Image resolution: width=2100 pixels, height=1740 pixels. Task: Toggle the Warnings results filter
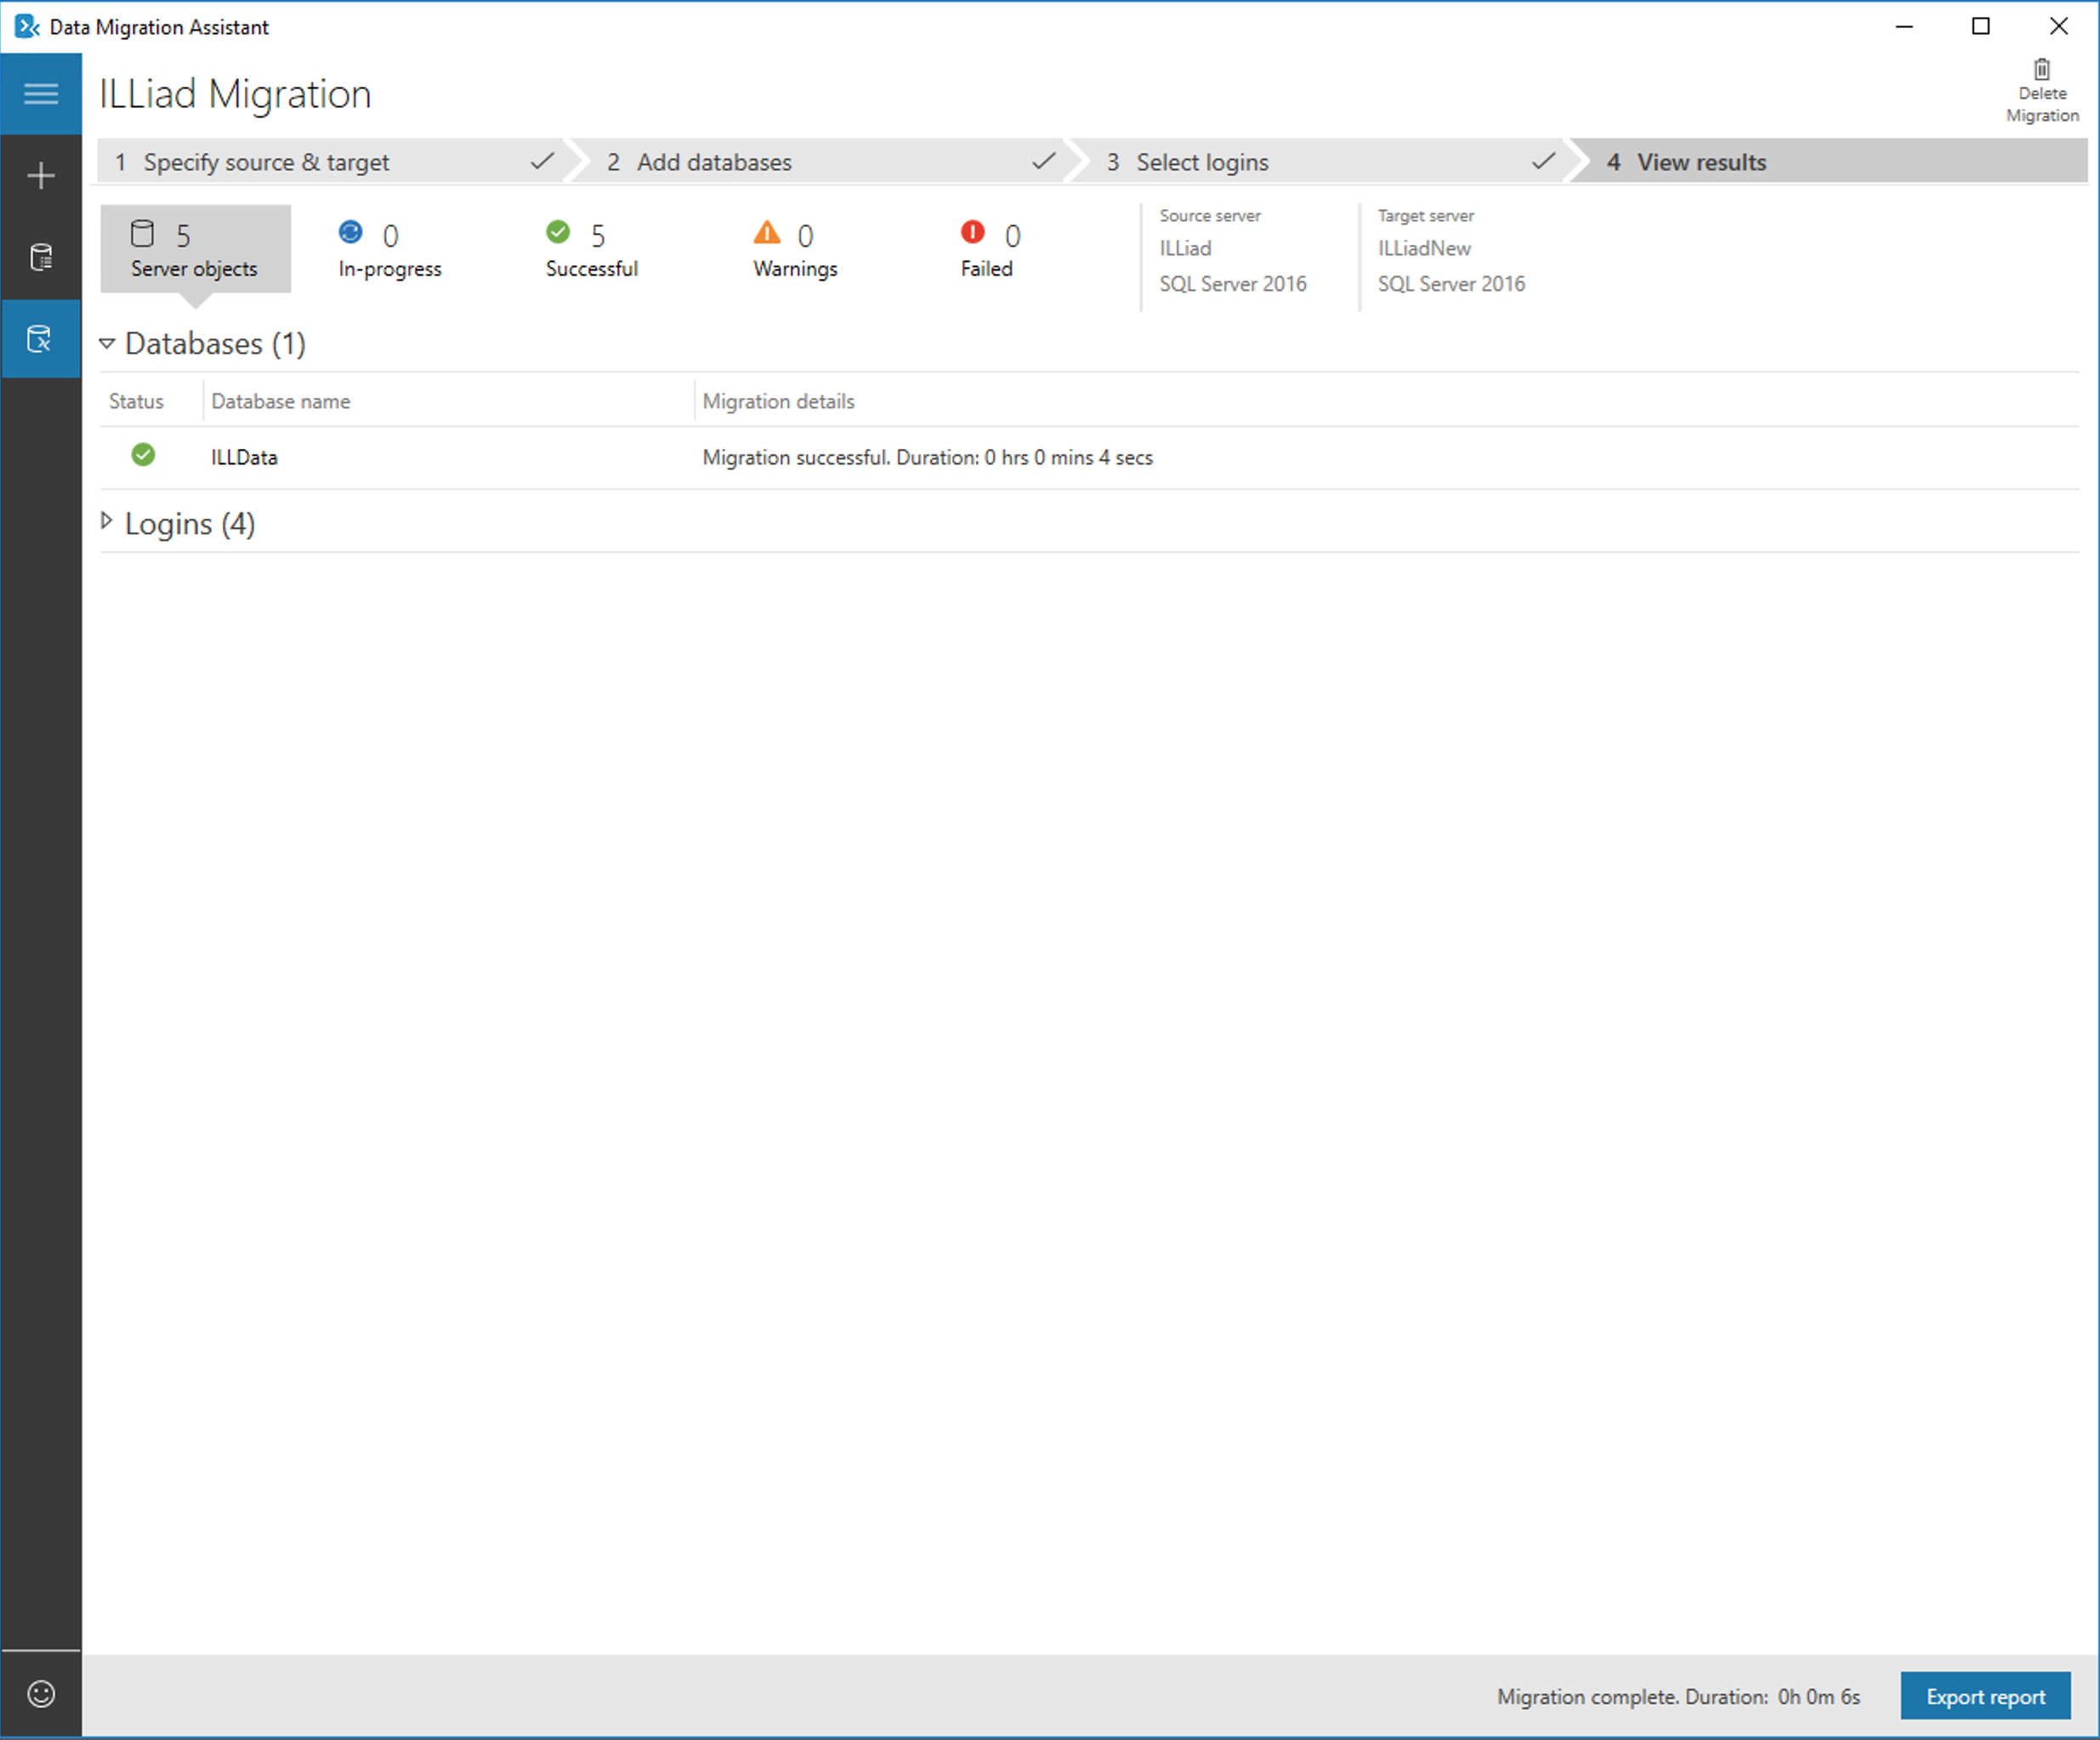[x=794, y=248]
